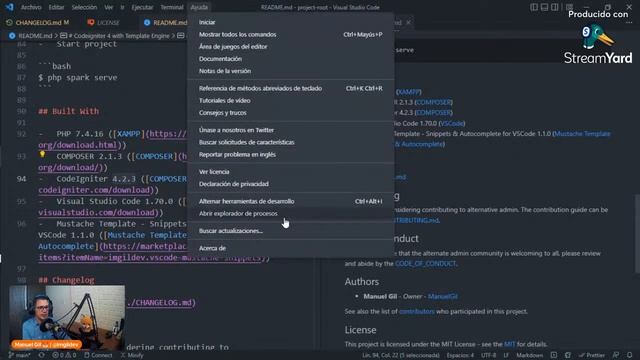Switch to the CHANGELOG.md tab
Image resolution: width=640 pixels, height=360 pixels.
(38, 22)
